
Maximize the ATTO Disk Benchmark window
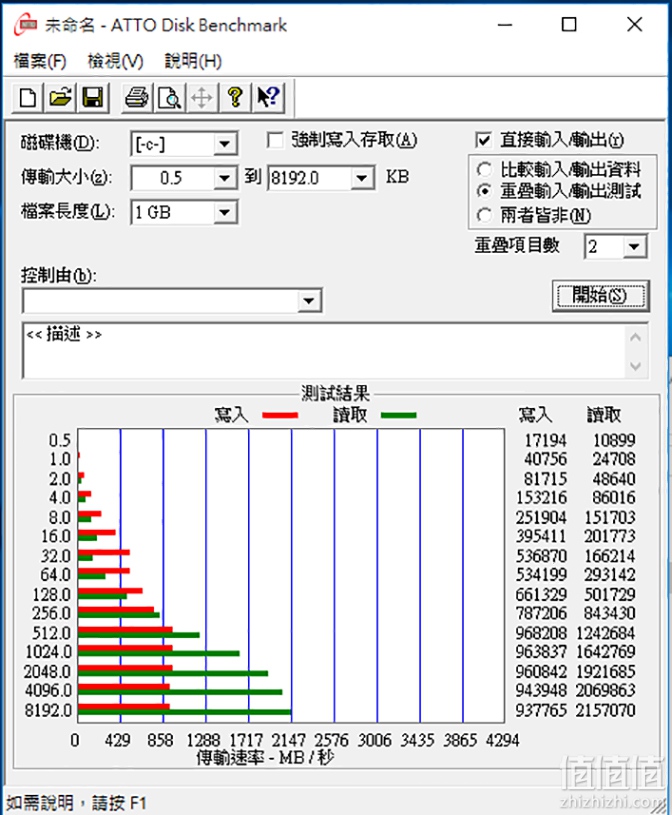click(x=569, y=25)
